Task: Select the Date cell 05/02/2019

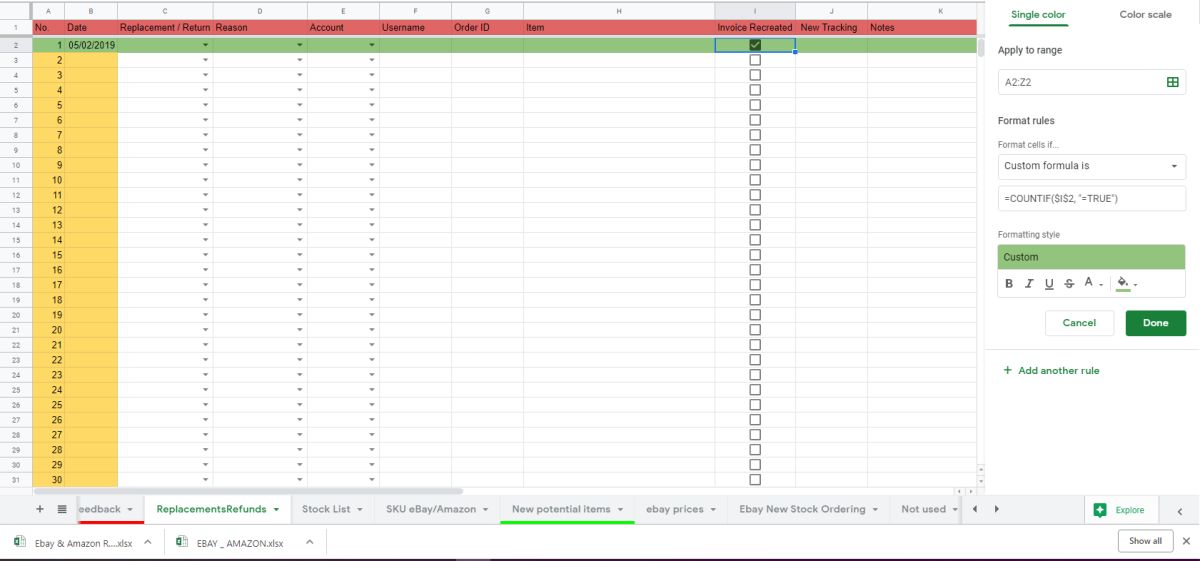Action: pos(91,45)
